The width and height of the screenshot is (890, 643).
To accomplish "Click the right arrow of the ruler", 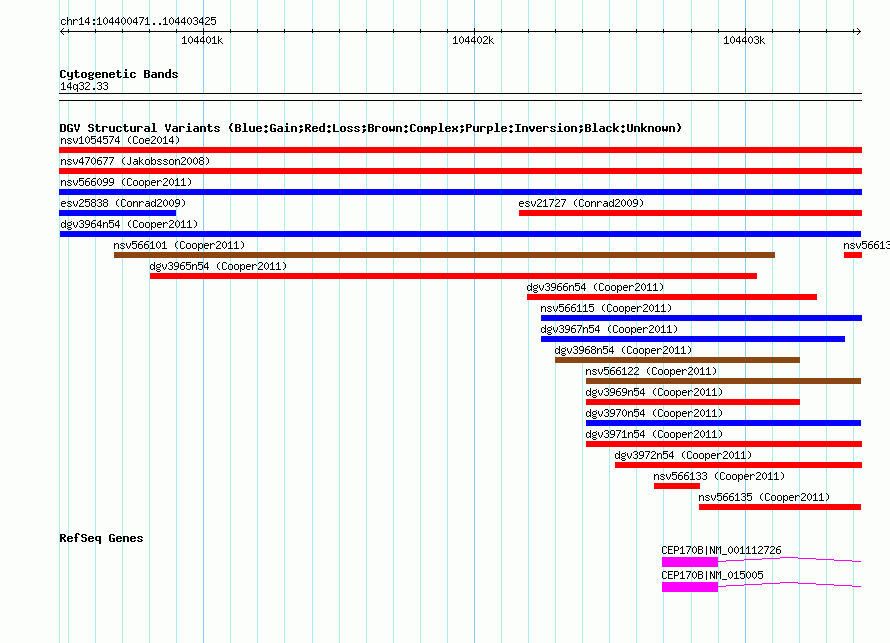I will coord(858,32).
